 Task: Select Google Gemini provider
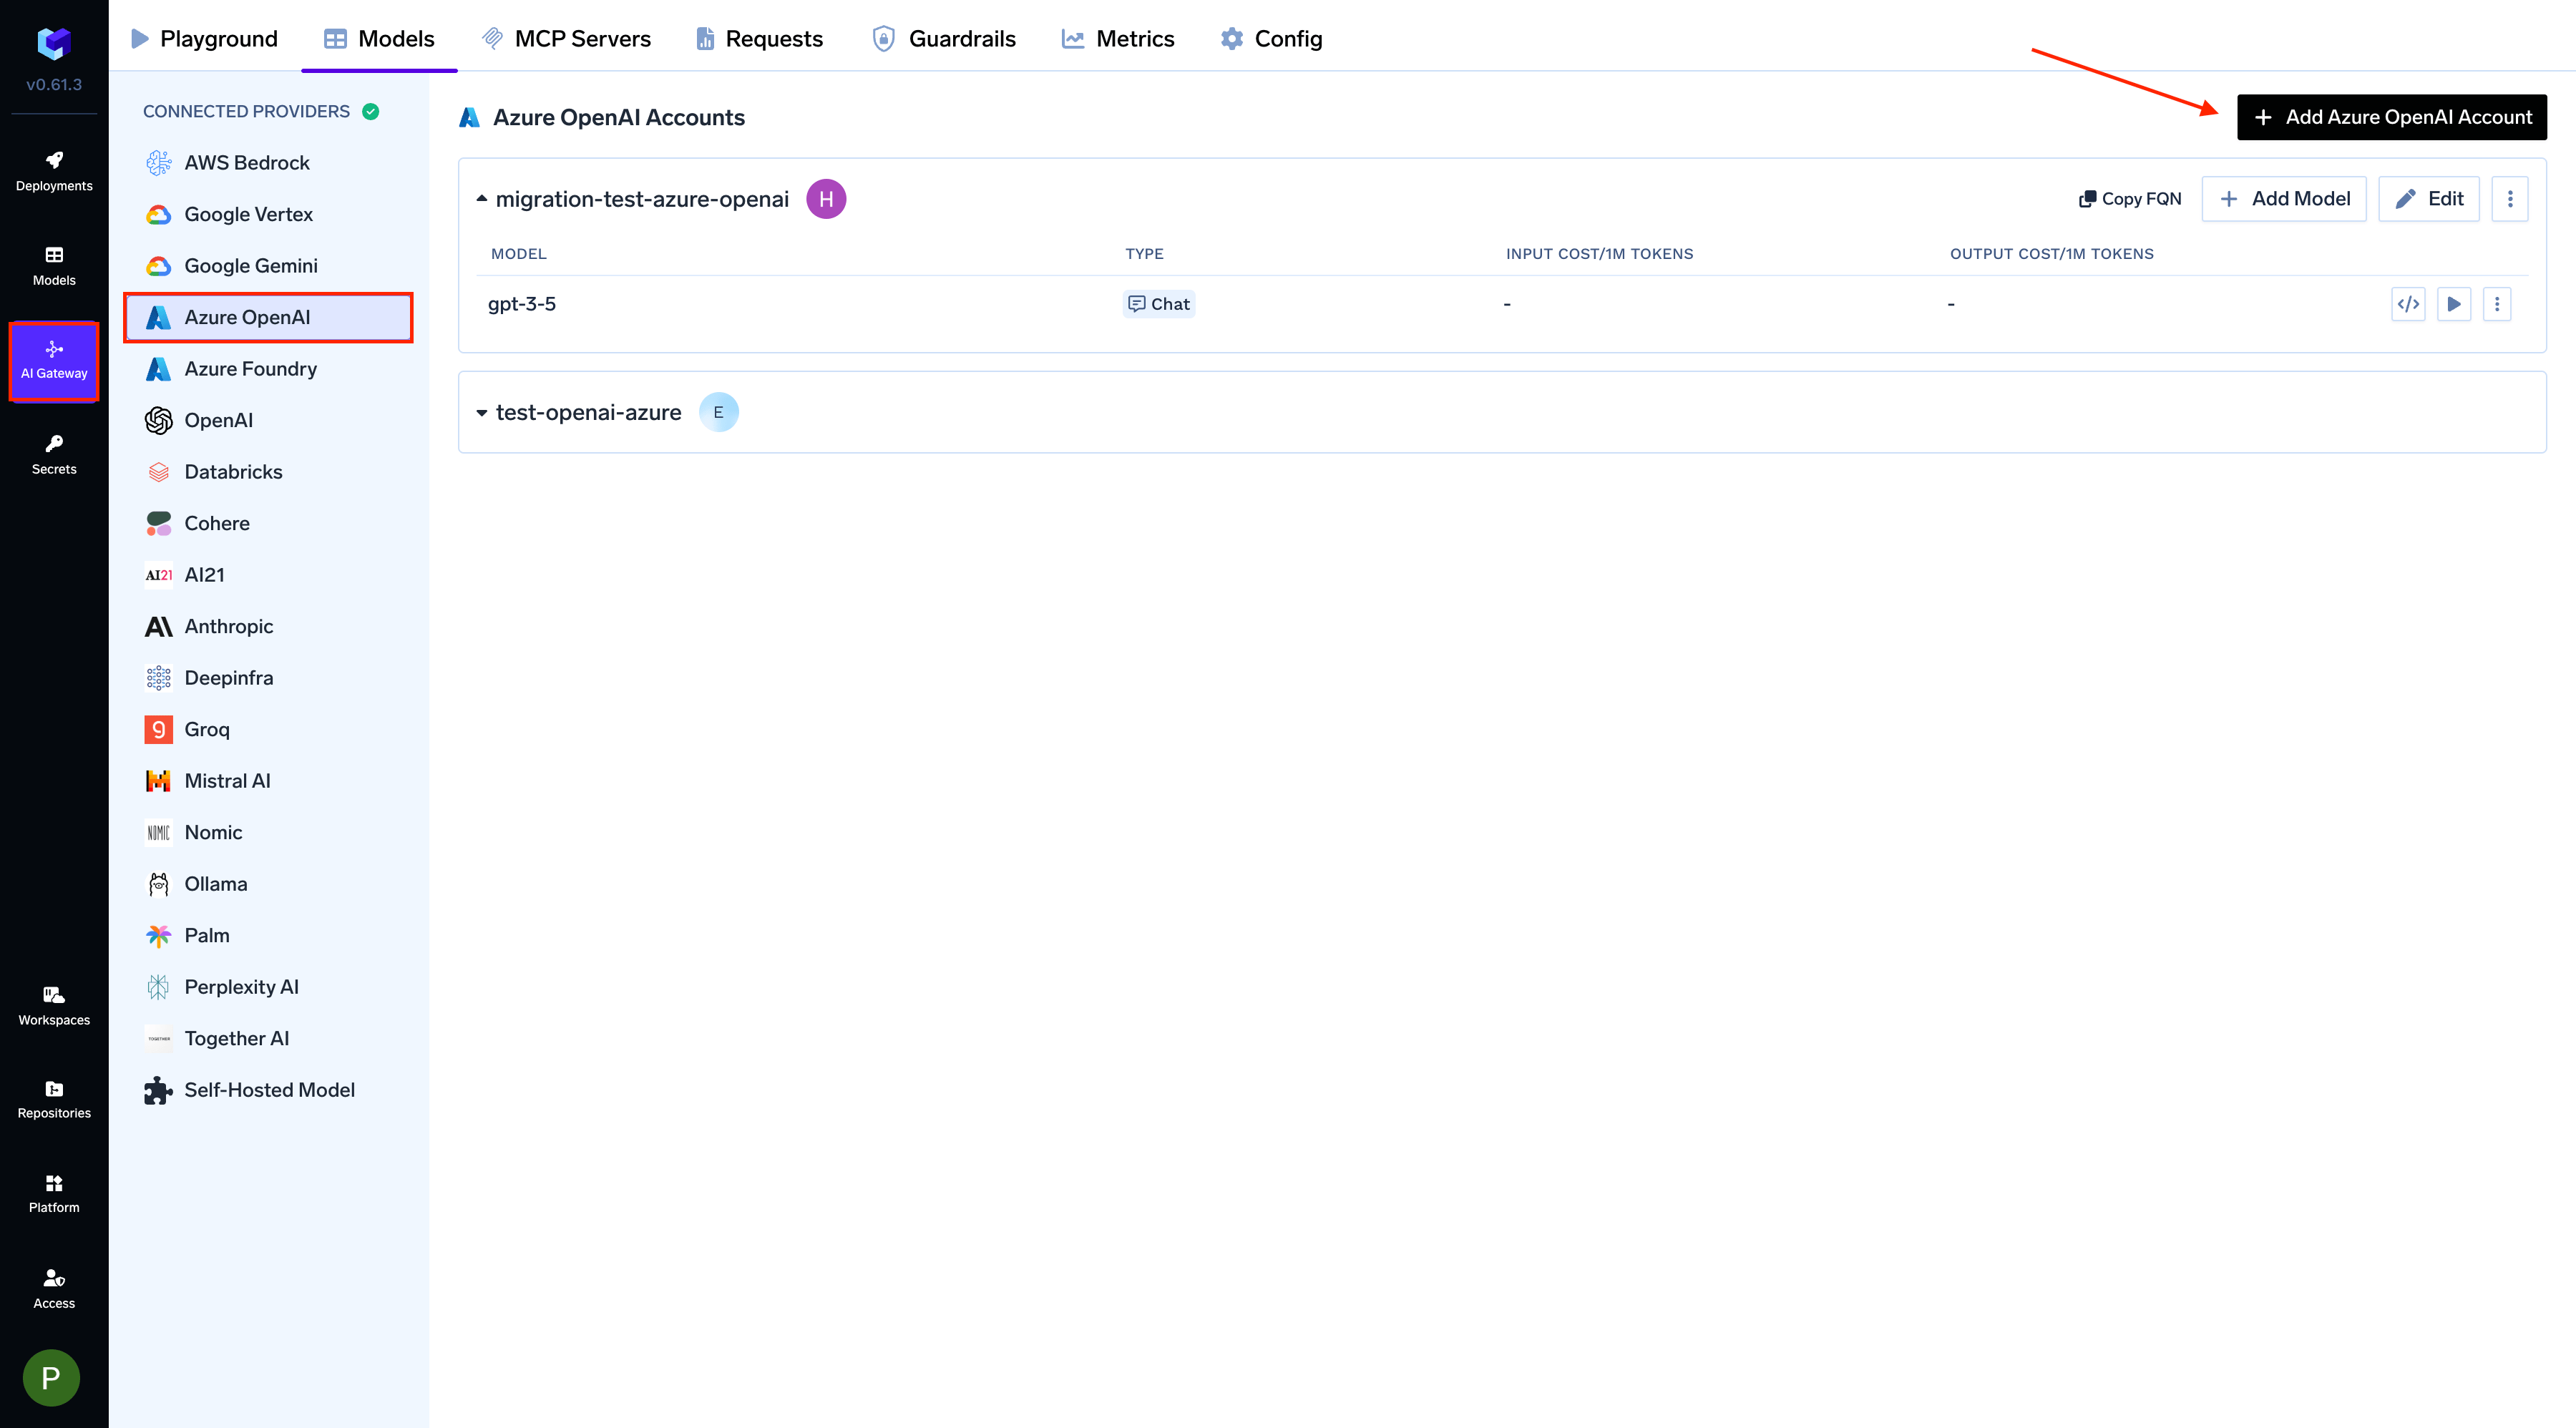coord(268,266)
